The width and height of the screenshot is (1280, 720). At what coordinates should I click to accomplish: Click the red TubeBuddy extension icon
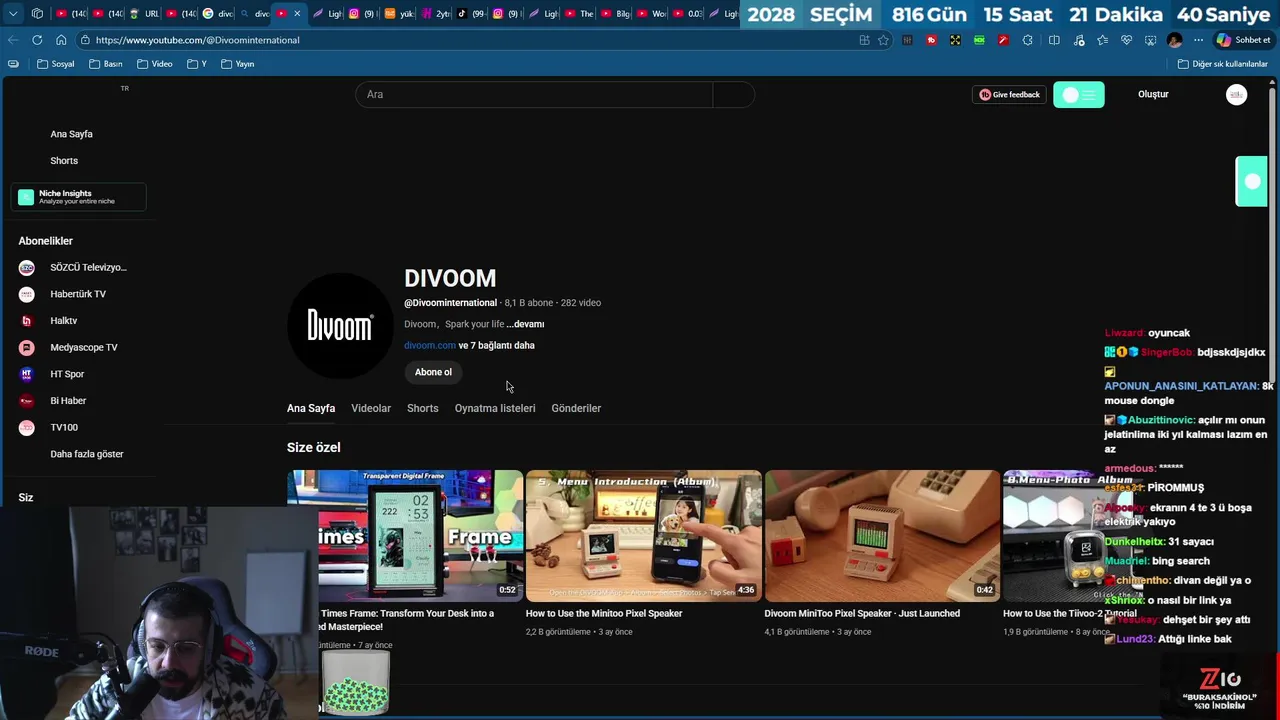[931, 40]
